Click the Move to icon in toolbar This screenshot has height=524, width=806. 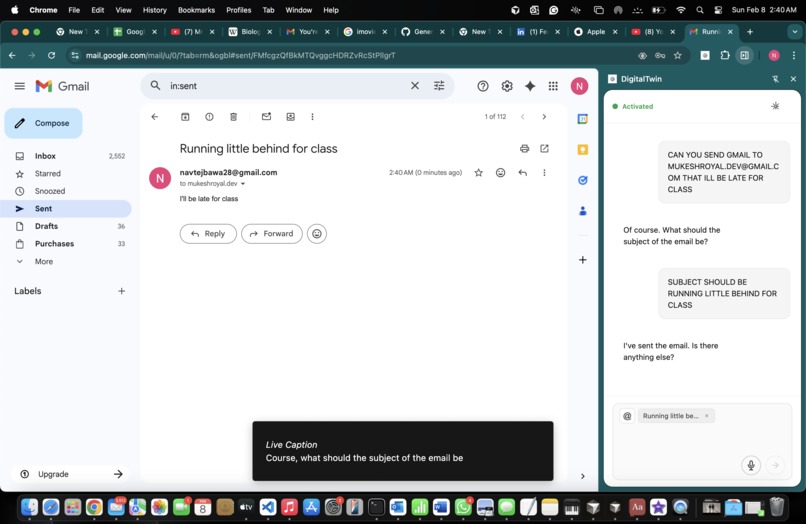point(290,117)
